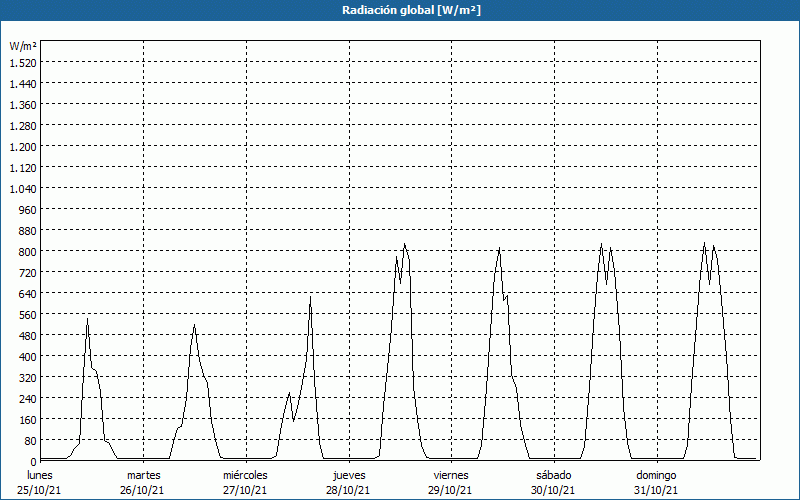Screen dimensions: 800x500
Task: Click the 'Radiación global [W/m²]' chart title
Action: [411, 10]
